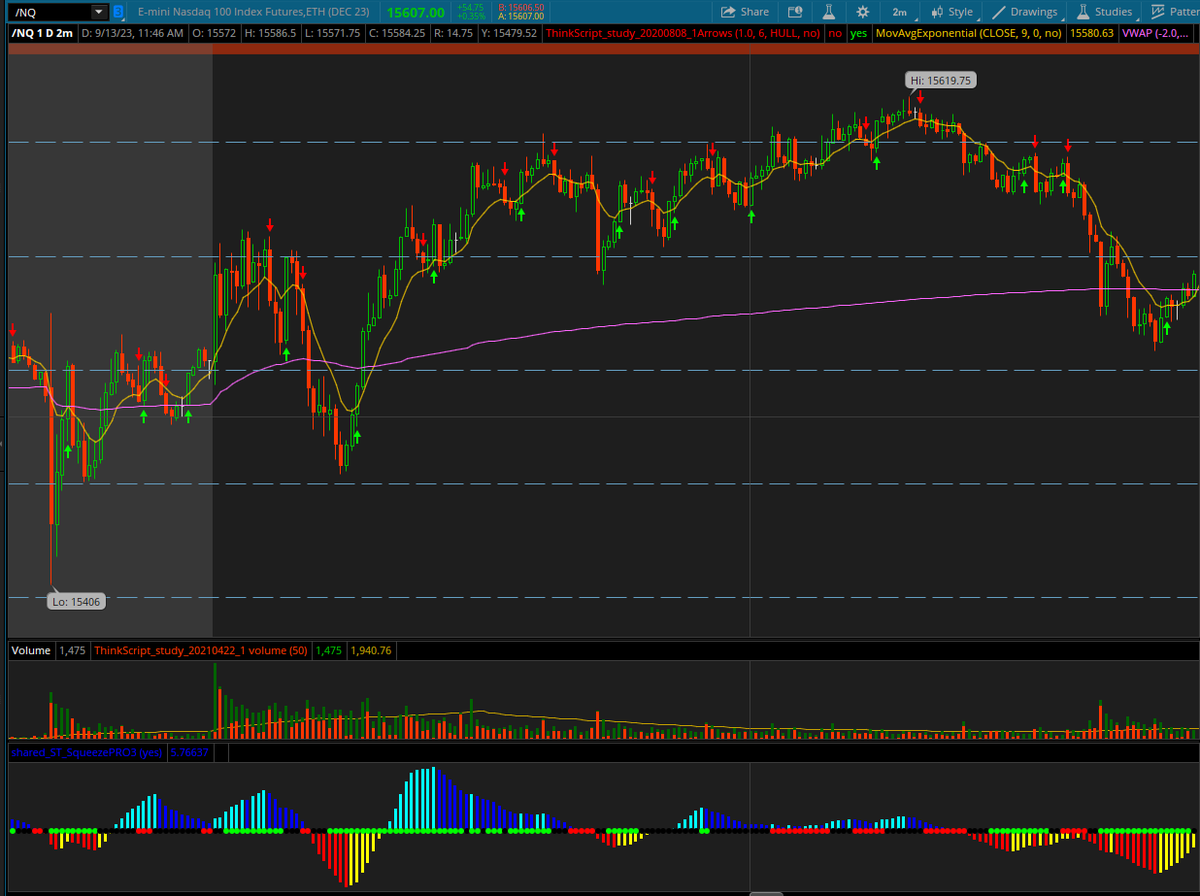Click the green 'yes' study value
The width and height of the screenshot is (1200, 896).
(858, 33)
